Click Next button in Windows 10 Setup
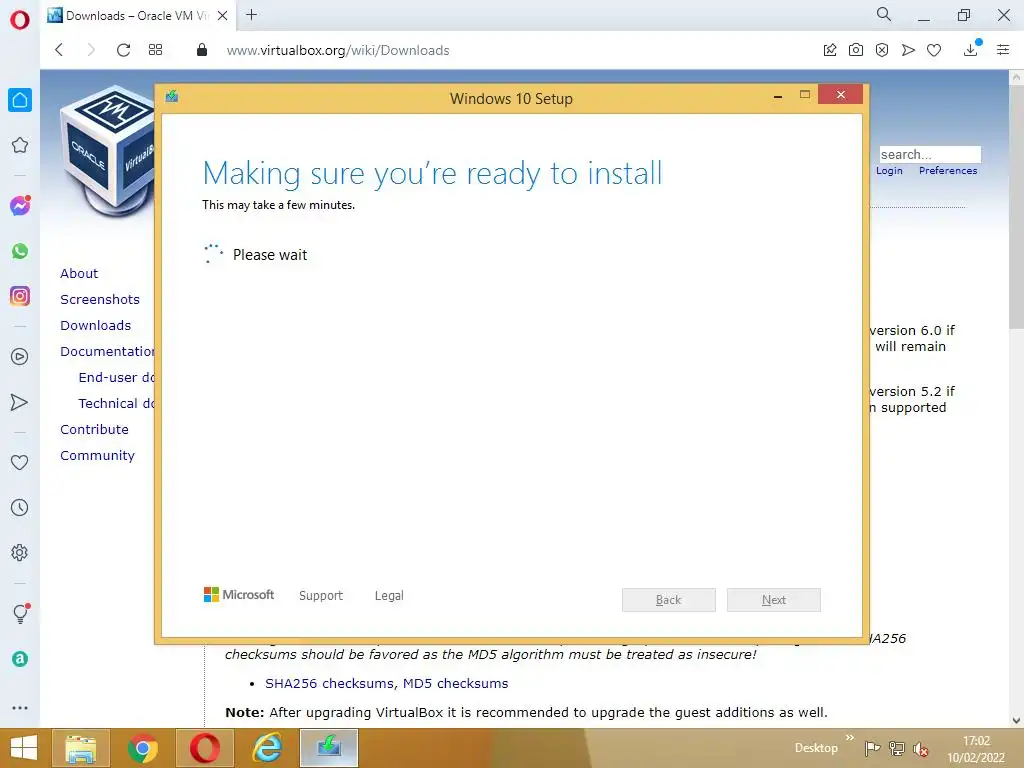This screenshot has height=768, width=1024. [x=774, y=600]
